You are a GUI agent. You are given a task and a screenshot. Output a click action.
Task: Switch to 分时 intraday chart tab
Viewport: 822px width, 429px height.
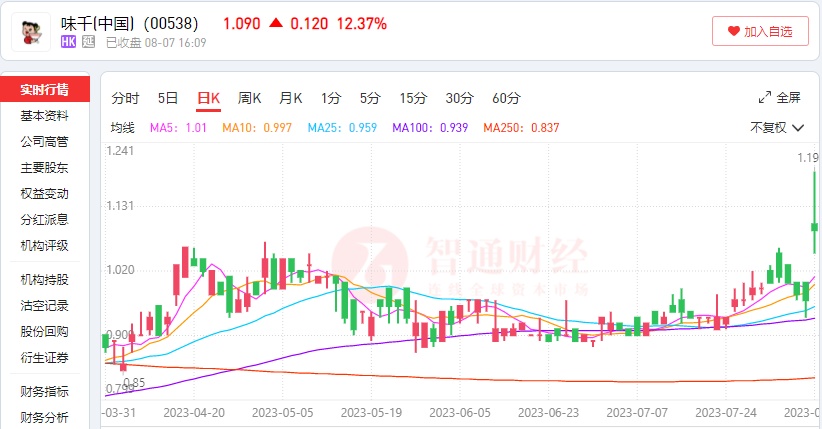tap(125, 98)
